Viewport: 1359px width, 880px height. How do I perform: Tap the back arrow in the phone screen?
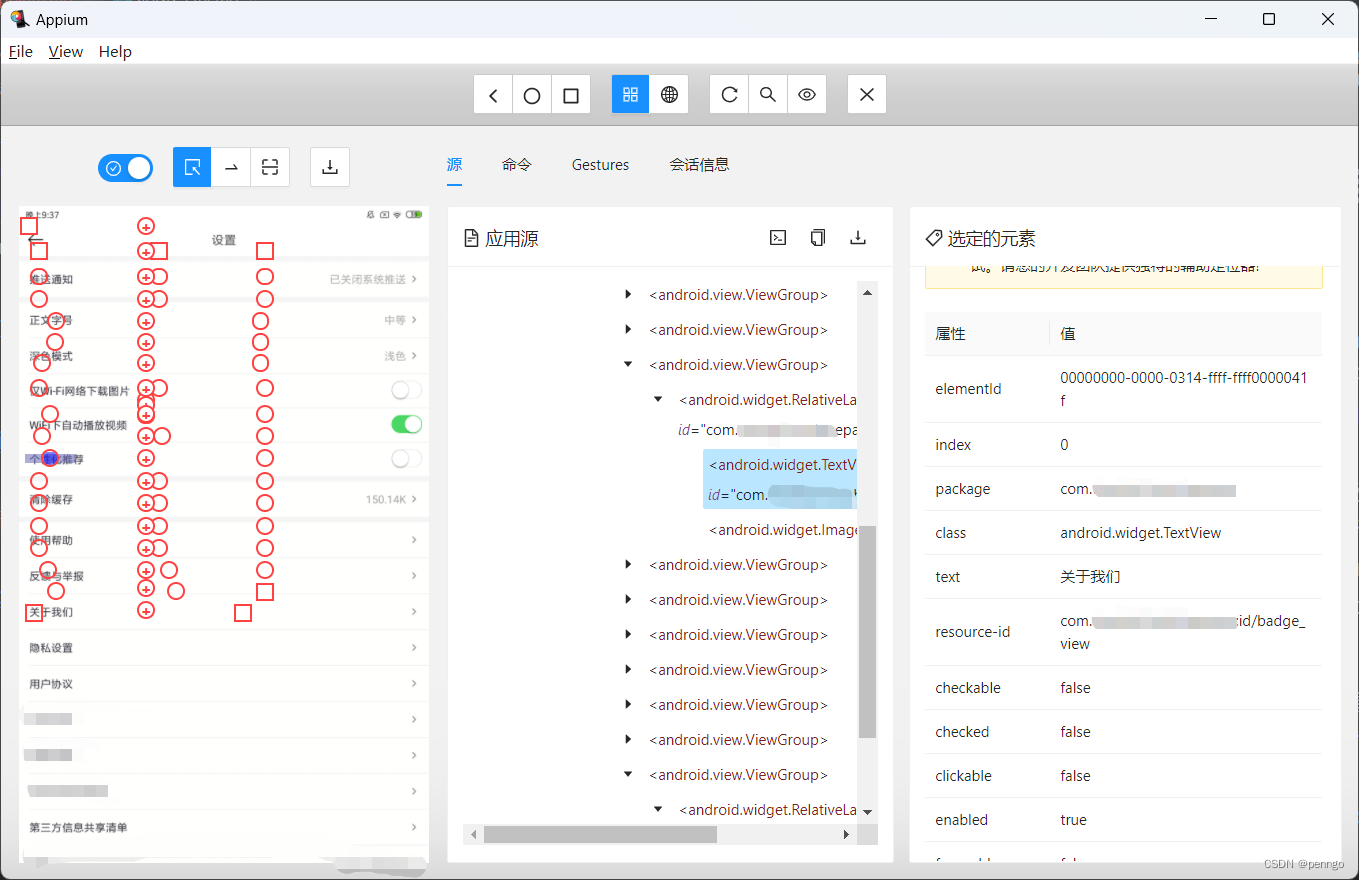click(x=36, y=240)
